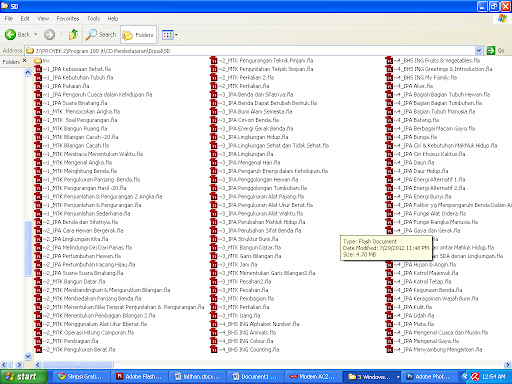Close the Folders side pane
The width and height of the screenshot is (512, 384).
point(24,61)
